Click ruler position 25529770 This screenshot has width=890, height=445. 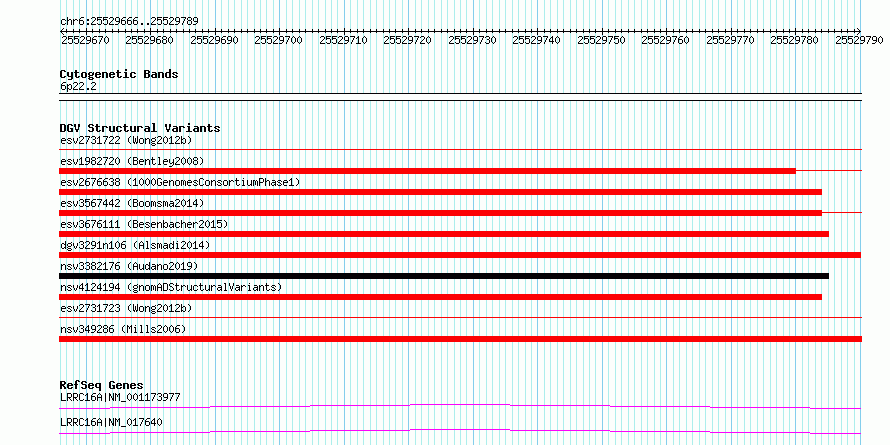tap(729, 40)
